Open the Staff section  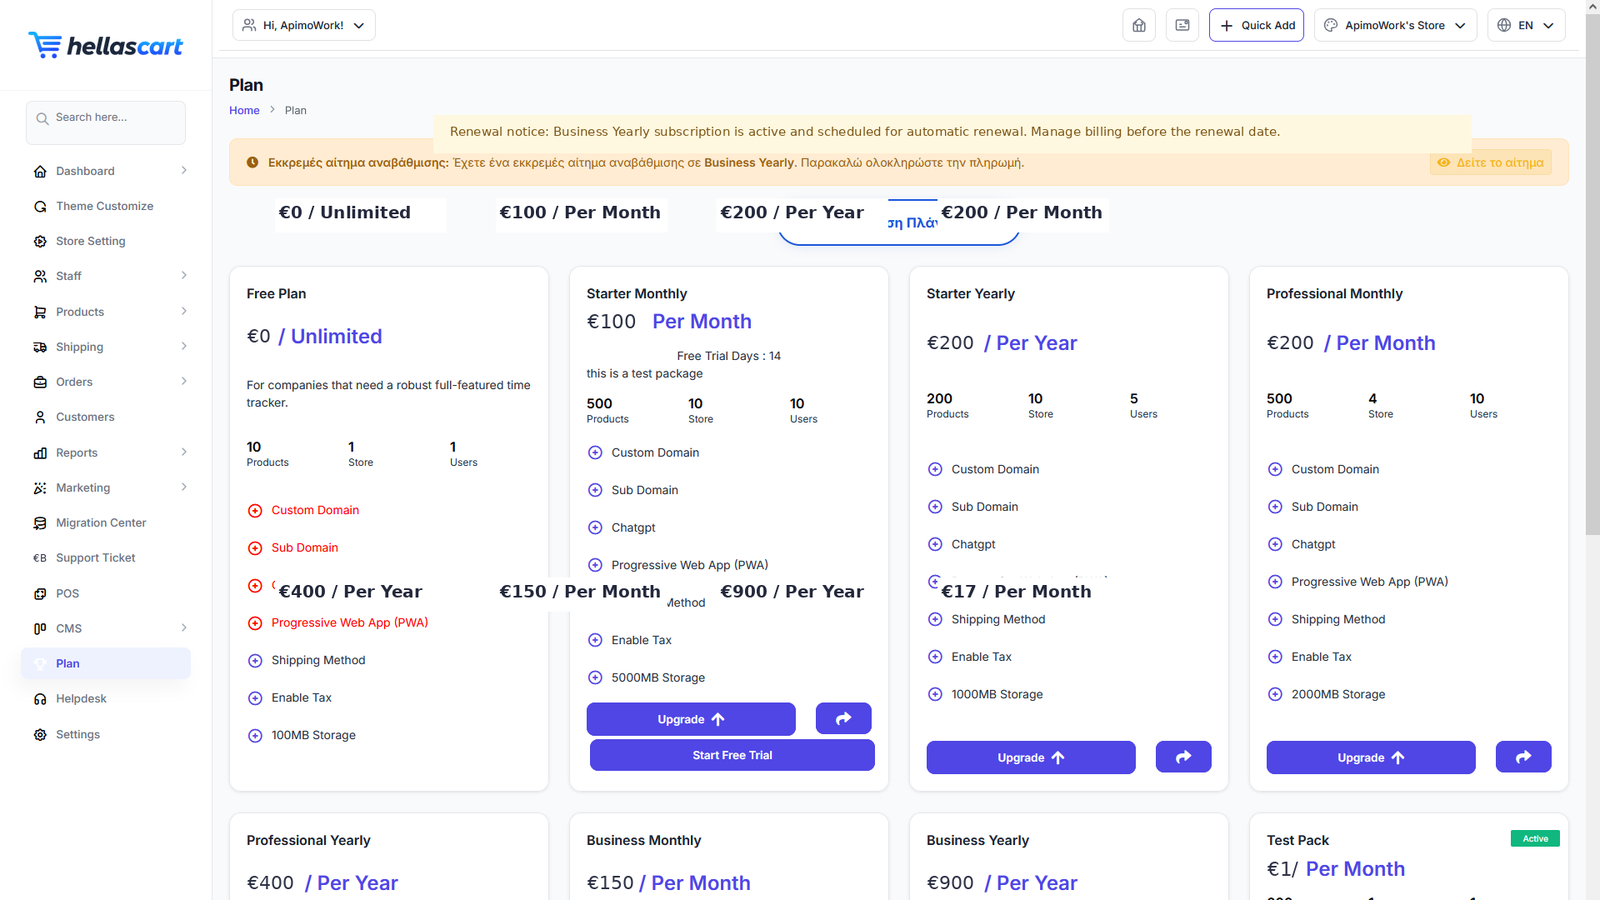(x=69, y=276)
